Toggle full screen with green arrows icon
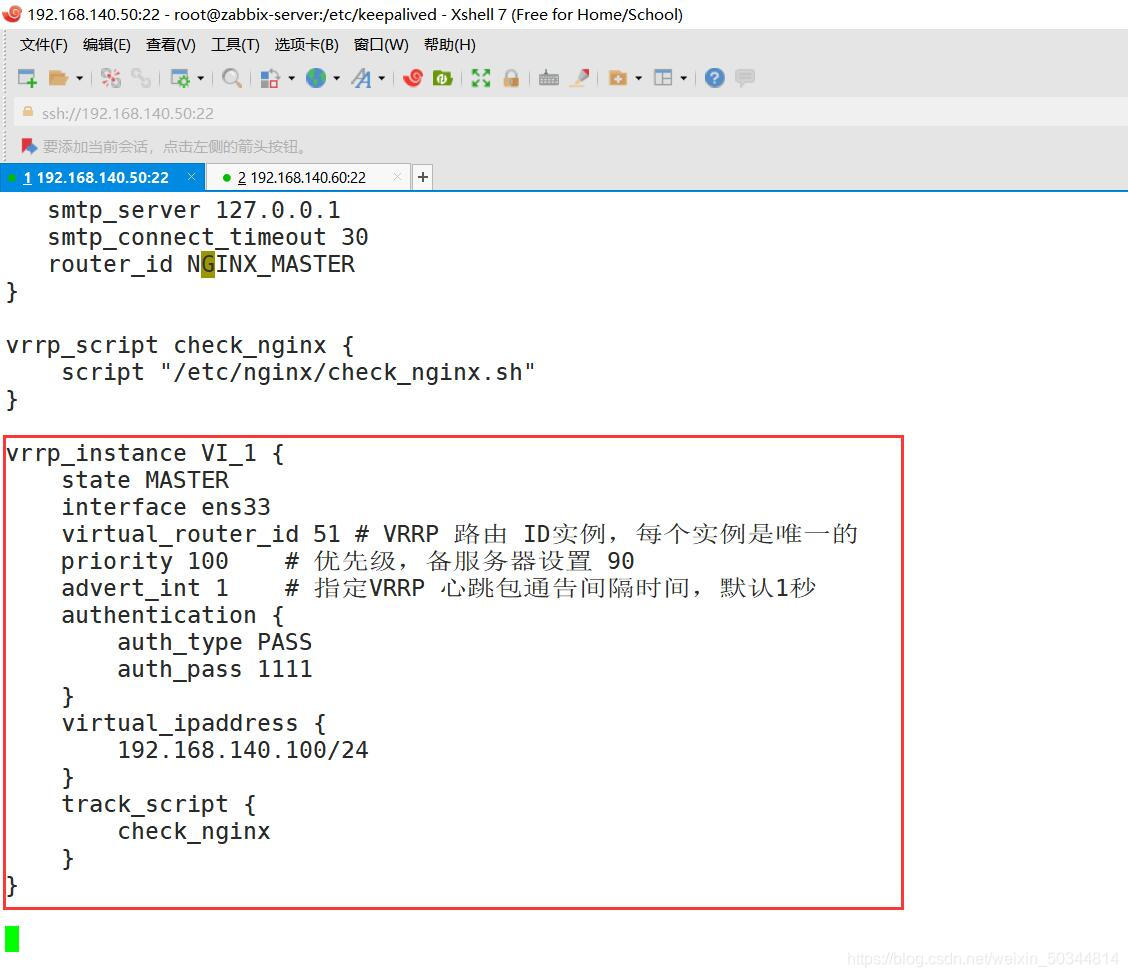The height and width of the screenshot is (977, 1128). [x=481, y=78]
